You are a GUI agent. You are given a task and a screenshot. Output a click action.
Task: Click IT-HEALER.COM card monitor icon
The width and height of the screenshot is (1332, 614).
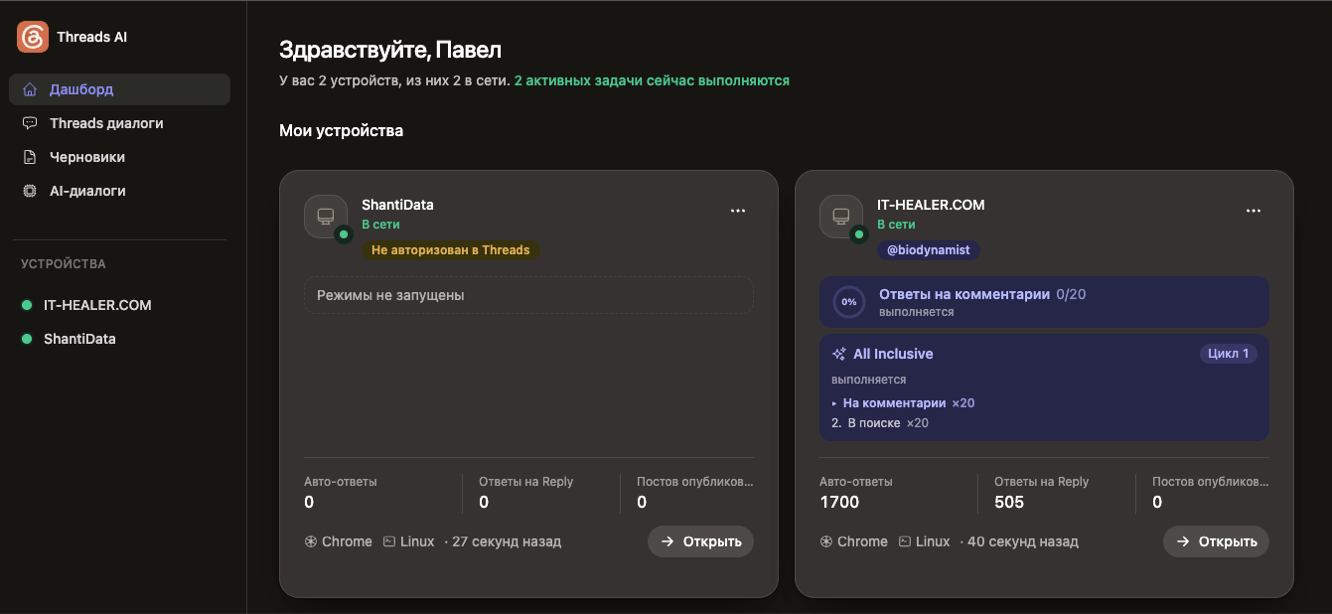pyautogui.click(x=841, y=216)
